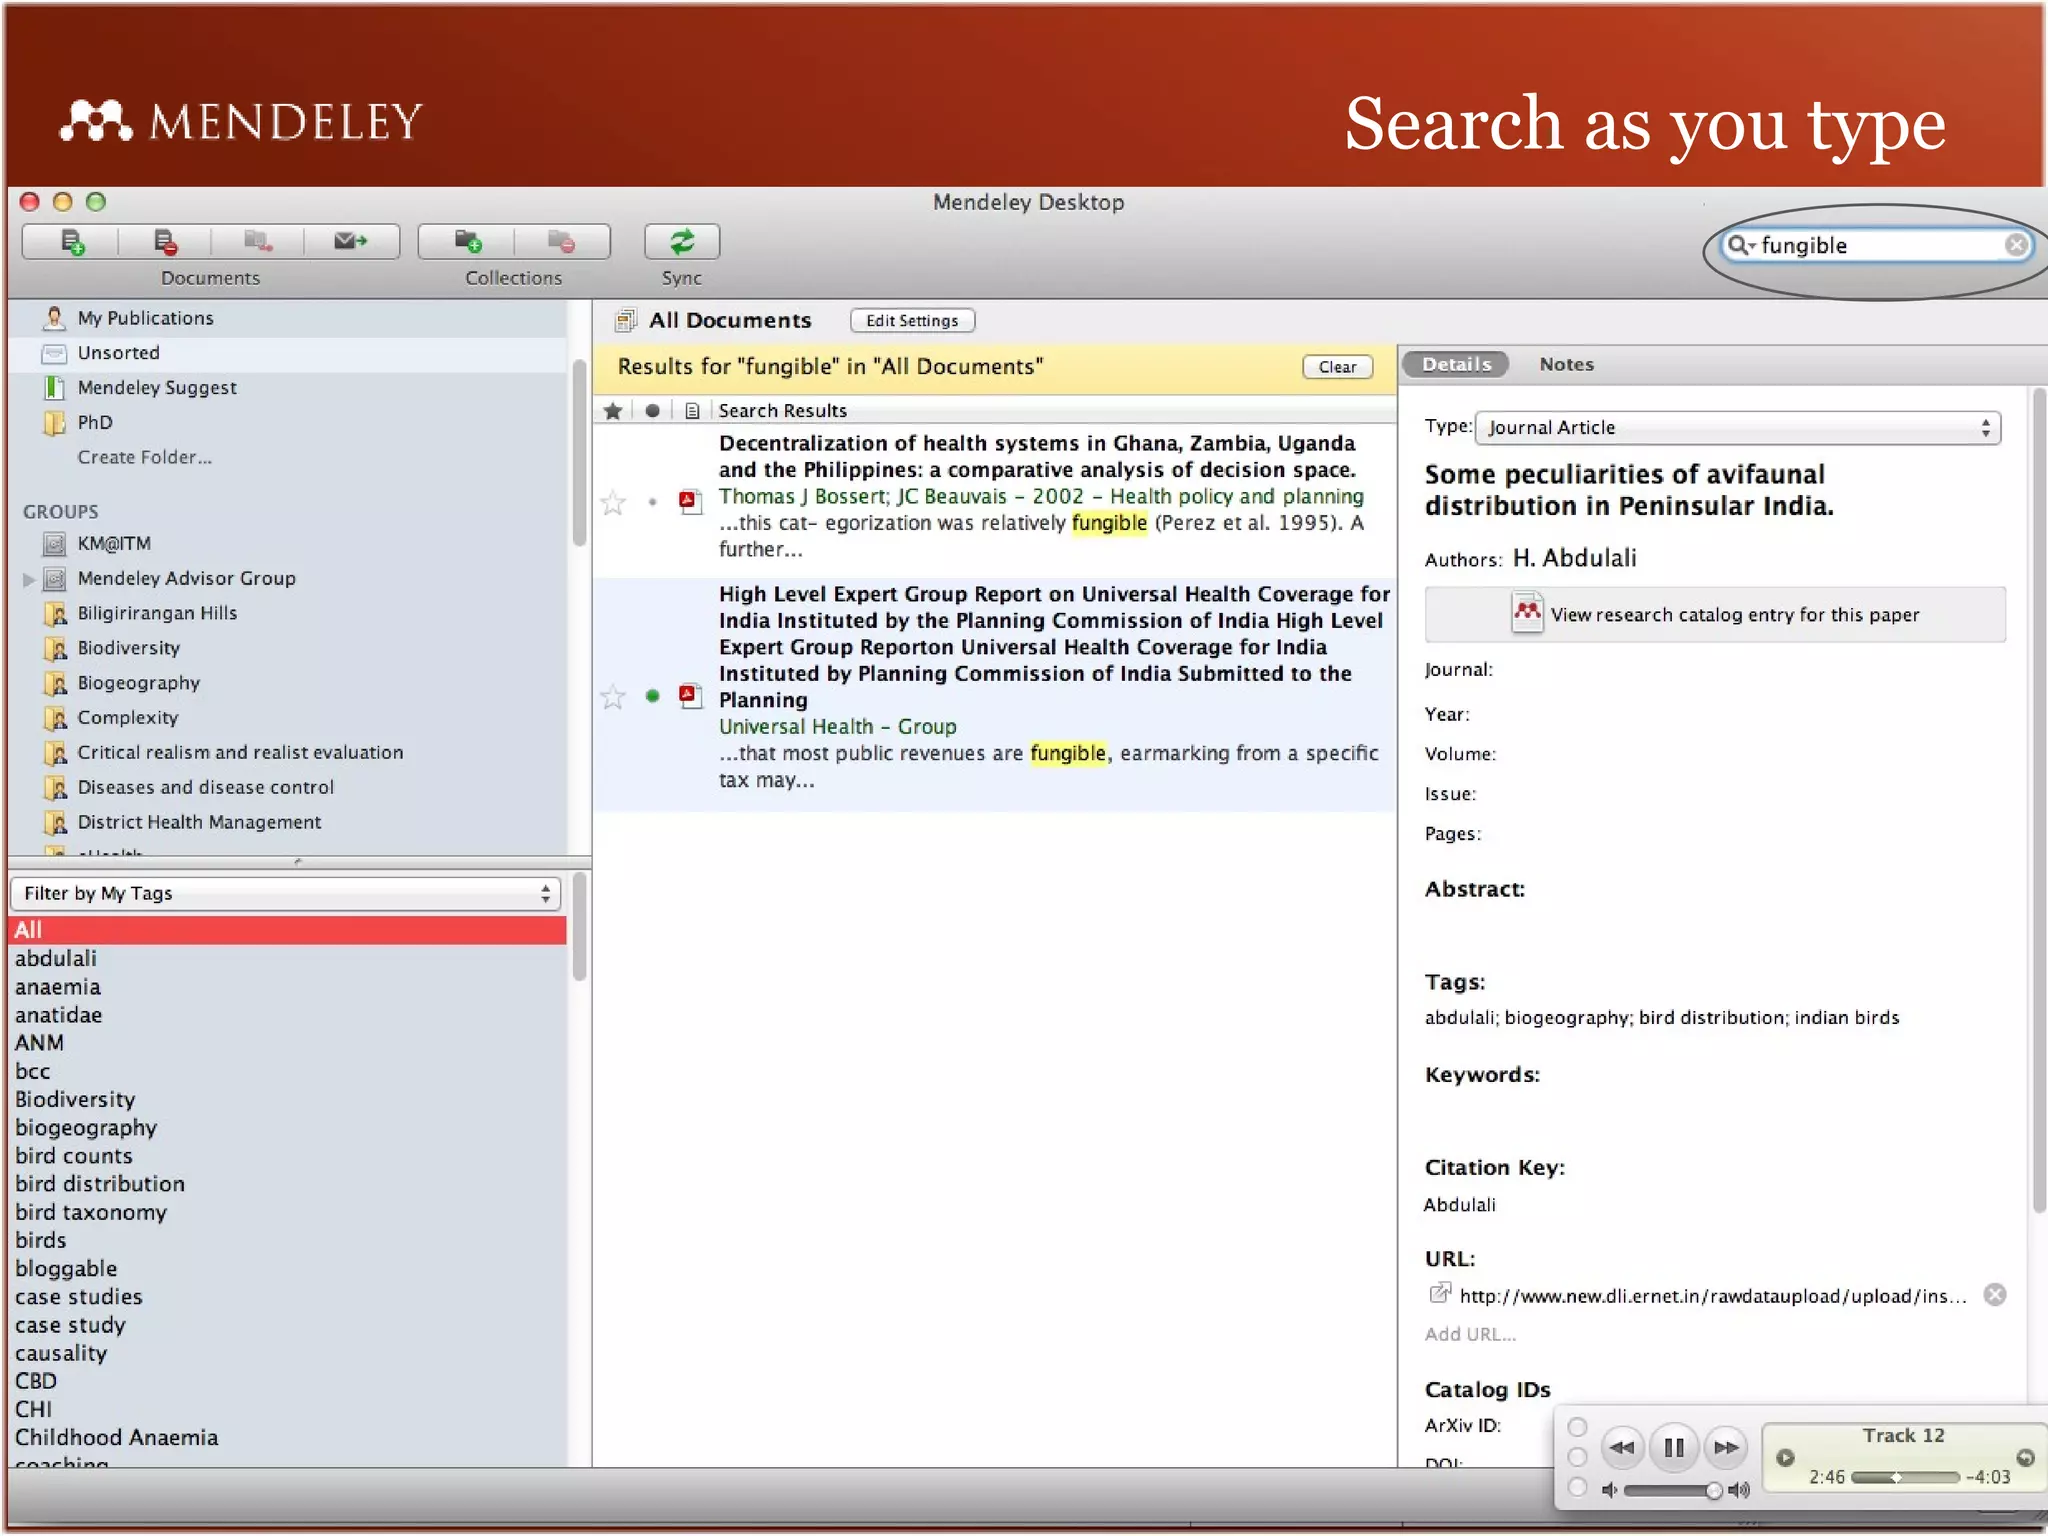Click the read-status dot column header

point(652,411)
